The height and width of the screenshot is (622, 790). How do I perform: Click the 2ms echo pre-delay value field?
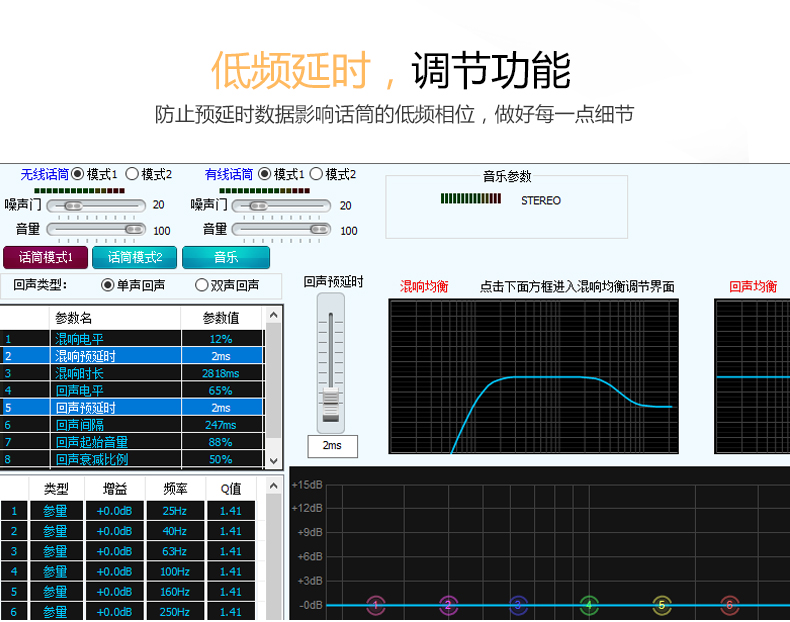pos(333,446)
